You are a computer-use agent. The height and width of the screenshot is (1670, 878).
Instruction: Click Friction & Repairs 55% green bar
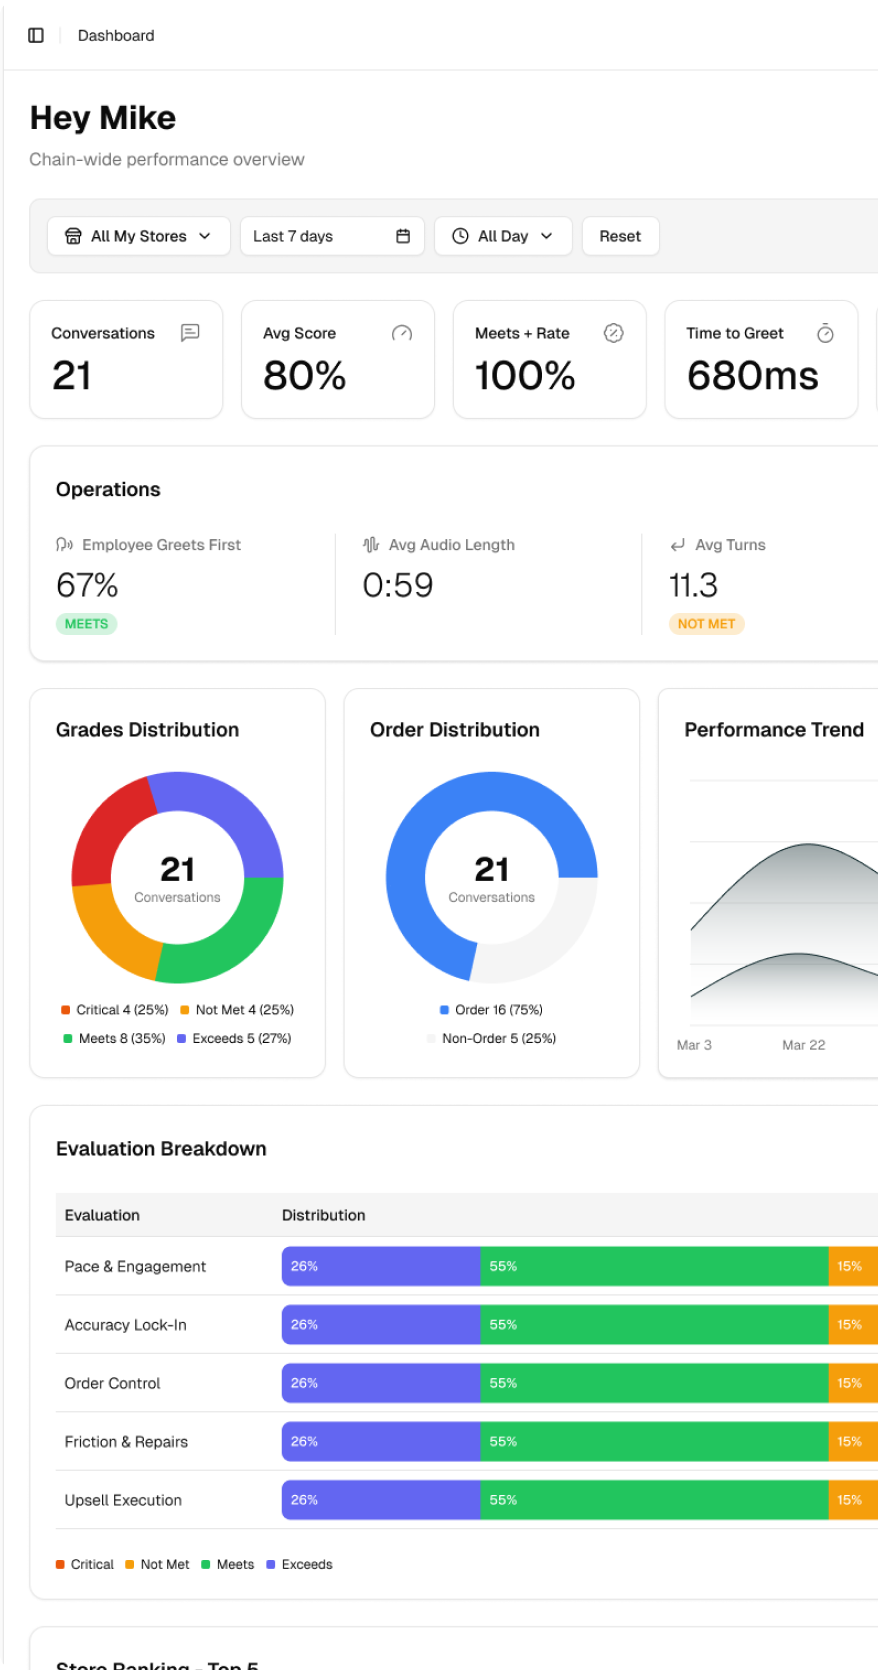[x=654, y=1442]
